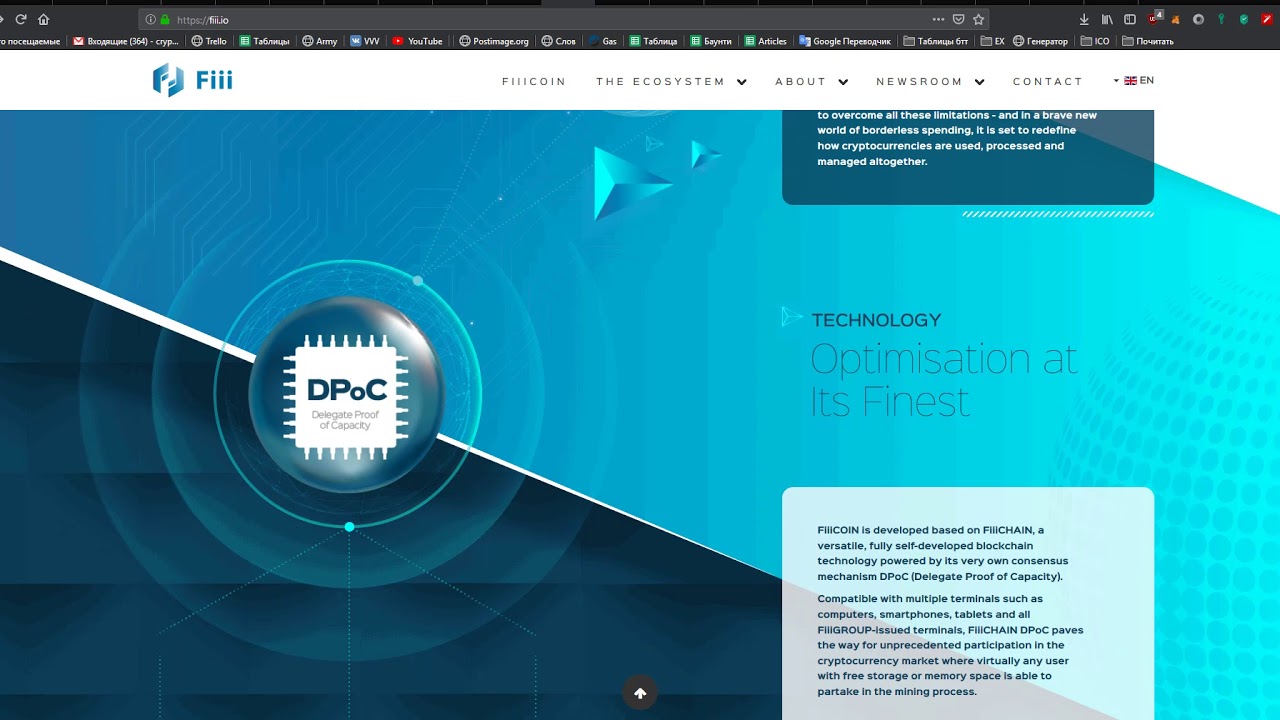Screen dimensions: 1280x720
Task: Expand the Newsroom menu
Action: pos(931,82)
